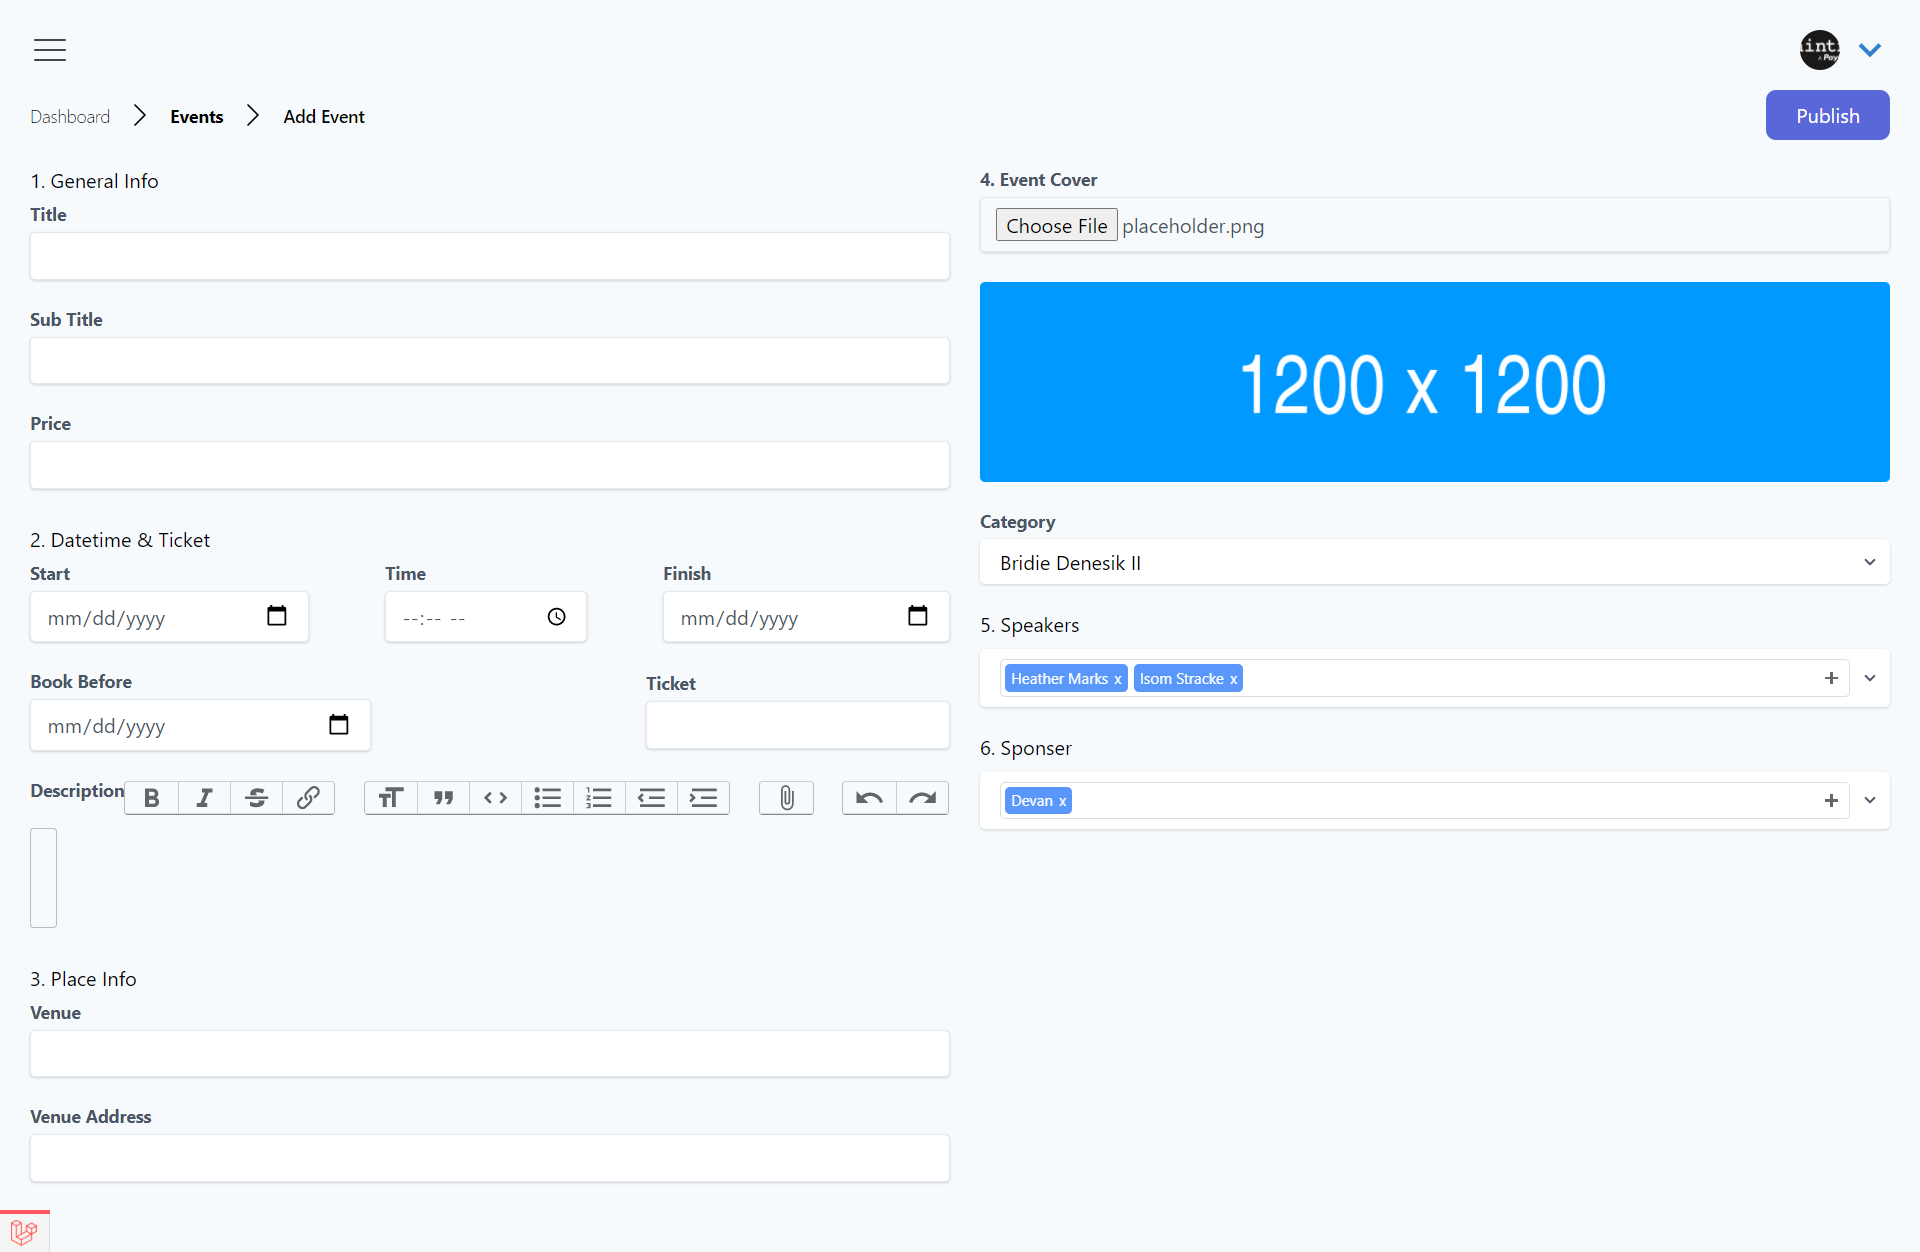Go to Events in the breadcrumb

(x=196, y=117)
